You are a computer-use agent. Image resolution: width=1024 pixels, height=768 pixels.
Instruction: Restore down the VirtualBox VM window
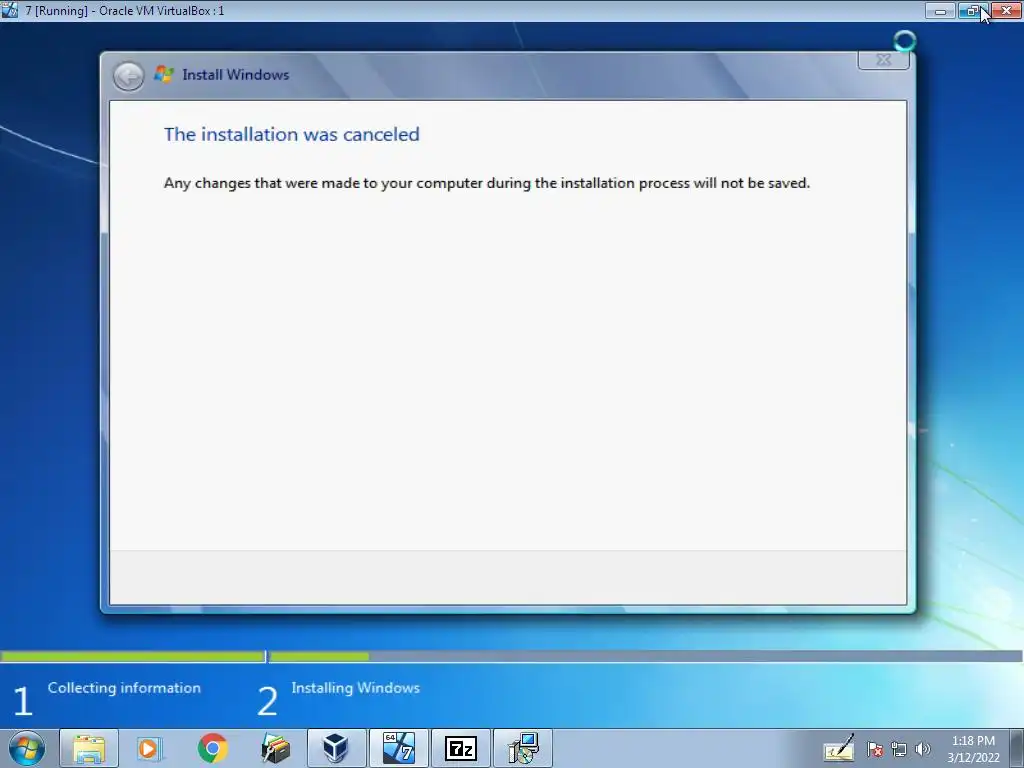pos(973,10)
